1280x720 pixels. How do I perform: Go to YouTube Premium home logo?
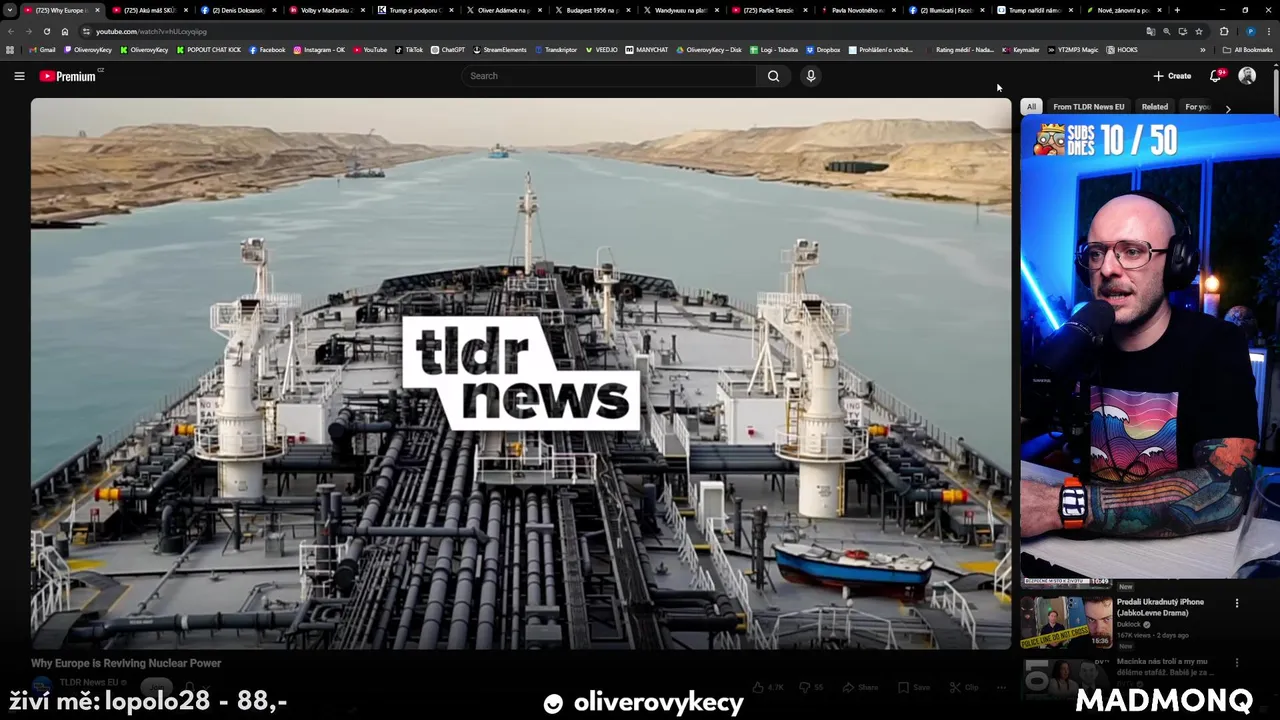click(x=68, y=76)
